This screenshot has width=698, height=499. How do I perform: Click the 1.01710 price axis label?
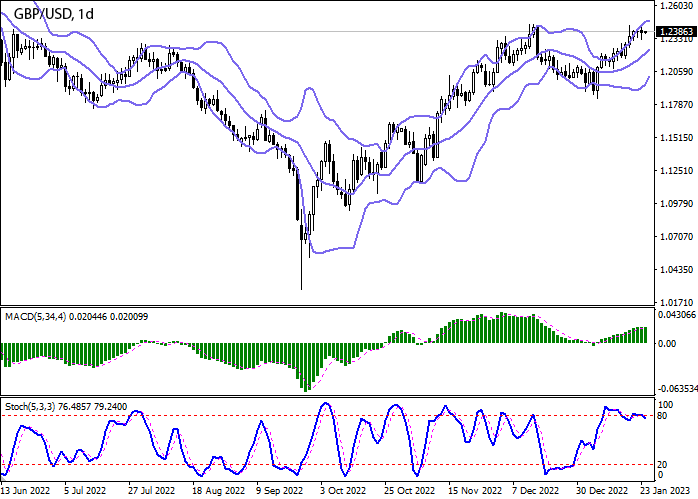[675, 302]
